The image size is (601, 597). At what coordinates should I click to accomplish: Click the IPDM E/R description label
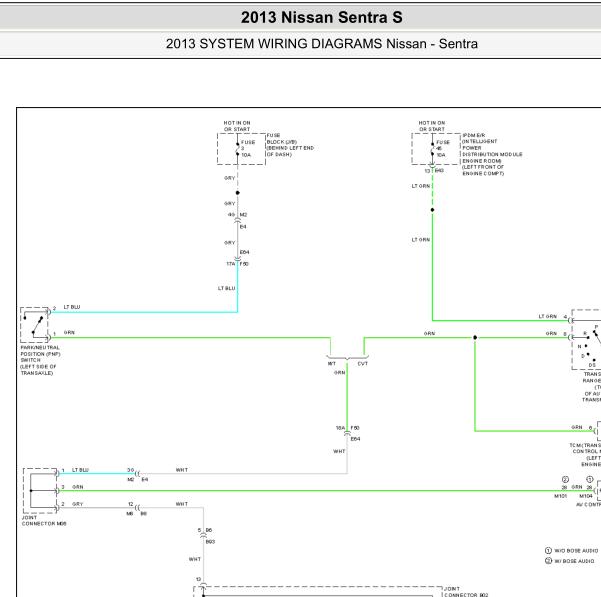coord(492,154)
